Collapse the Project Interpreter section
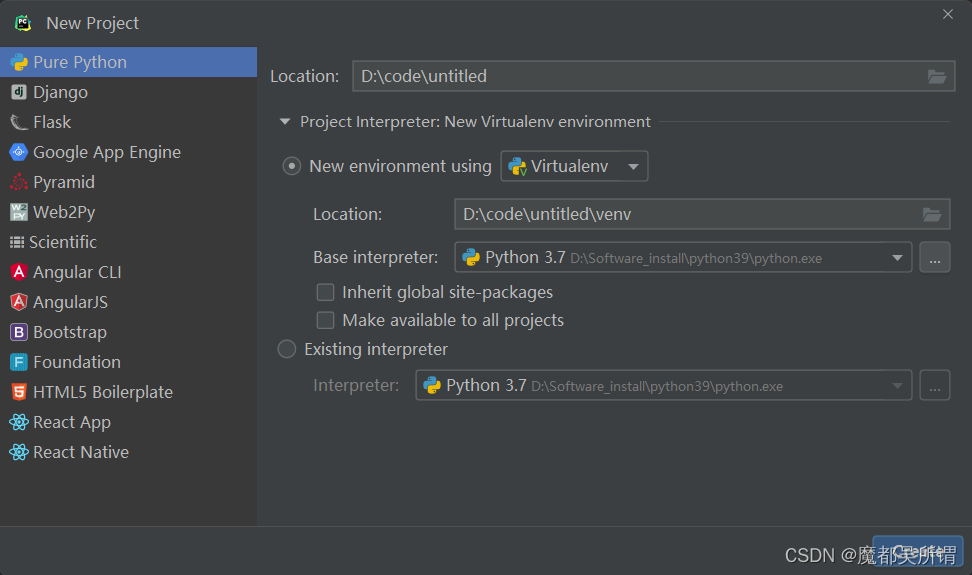The image size is (972, 575). click(x=285, y=121)
